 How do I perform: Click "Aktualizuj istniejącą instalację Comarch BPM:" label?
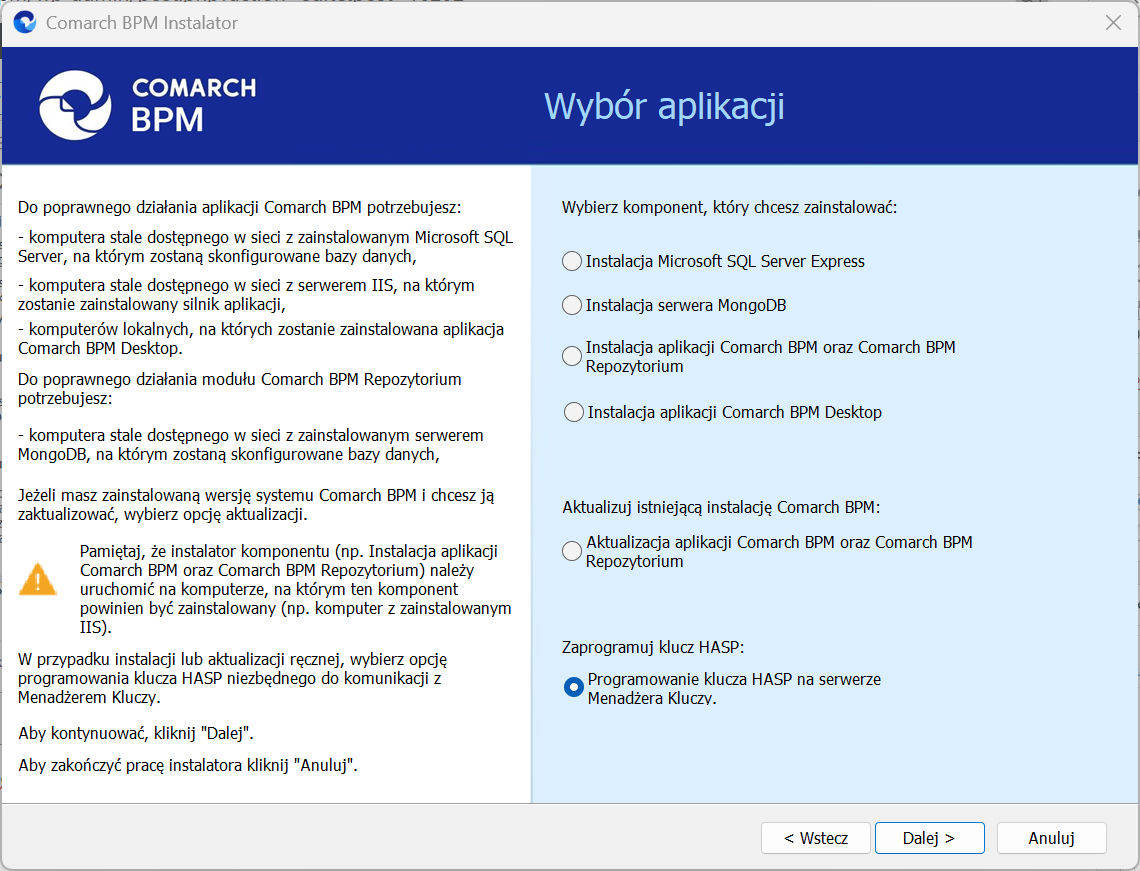click(721, 507)
